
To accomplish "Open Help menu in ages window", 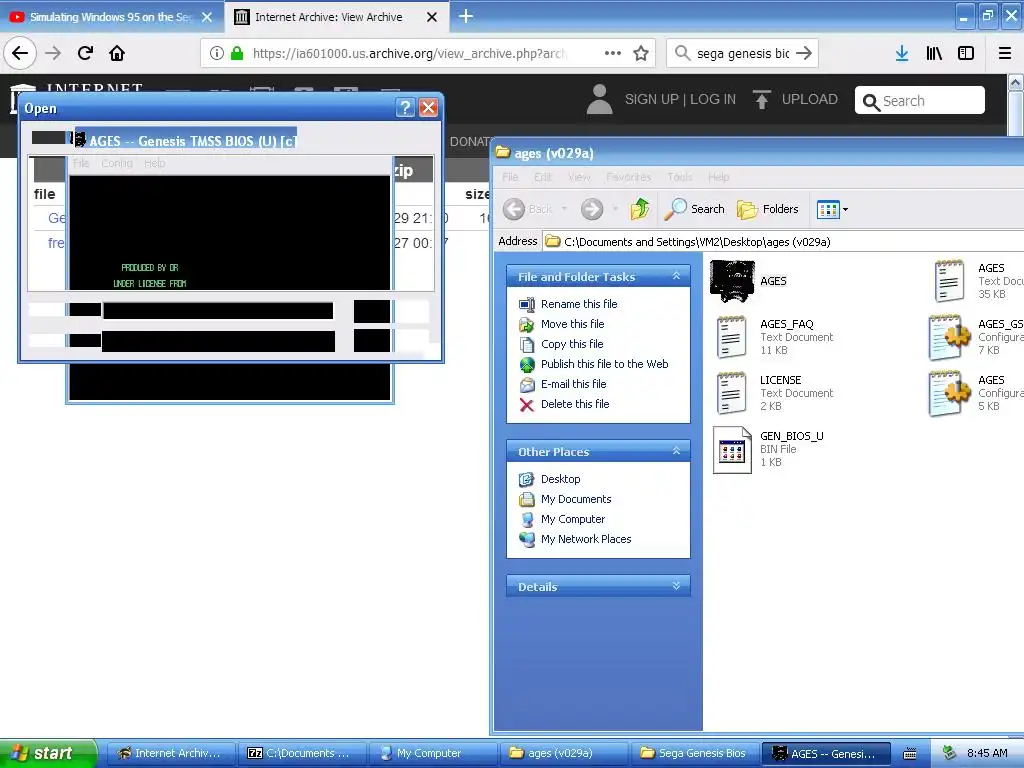I will click(x=718, y=177).
